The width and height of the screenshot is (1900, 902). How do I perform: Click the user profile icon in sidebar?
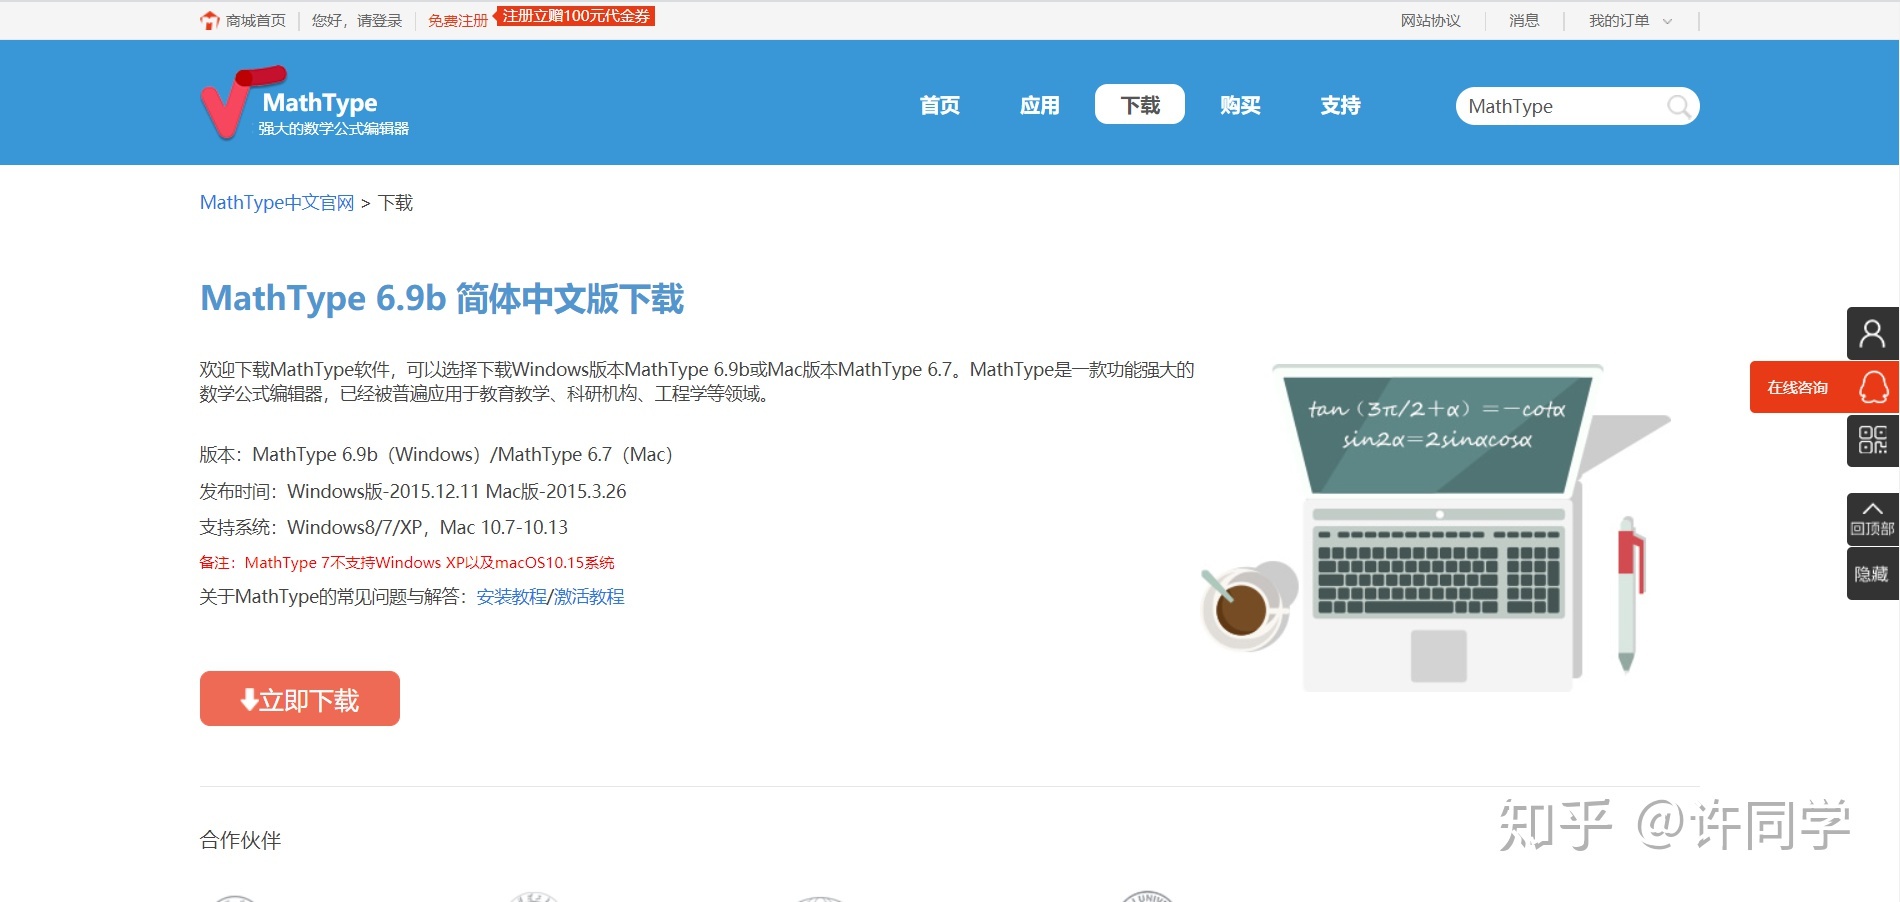[1872, 333]
